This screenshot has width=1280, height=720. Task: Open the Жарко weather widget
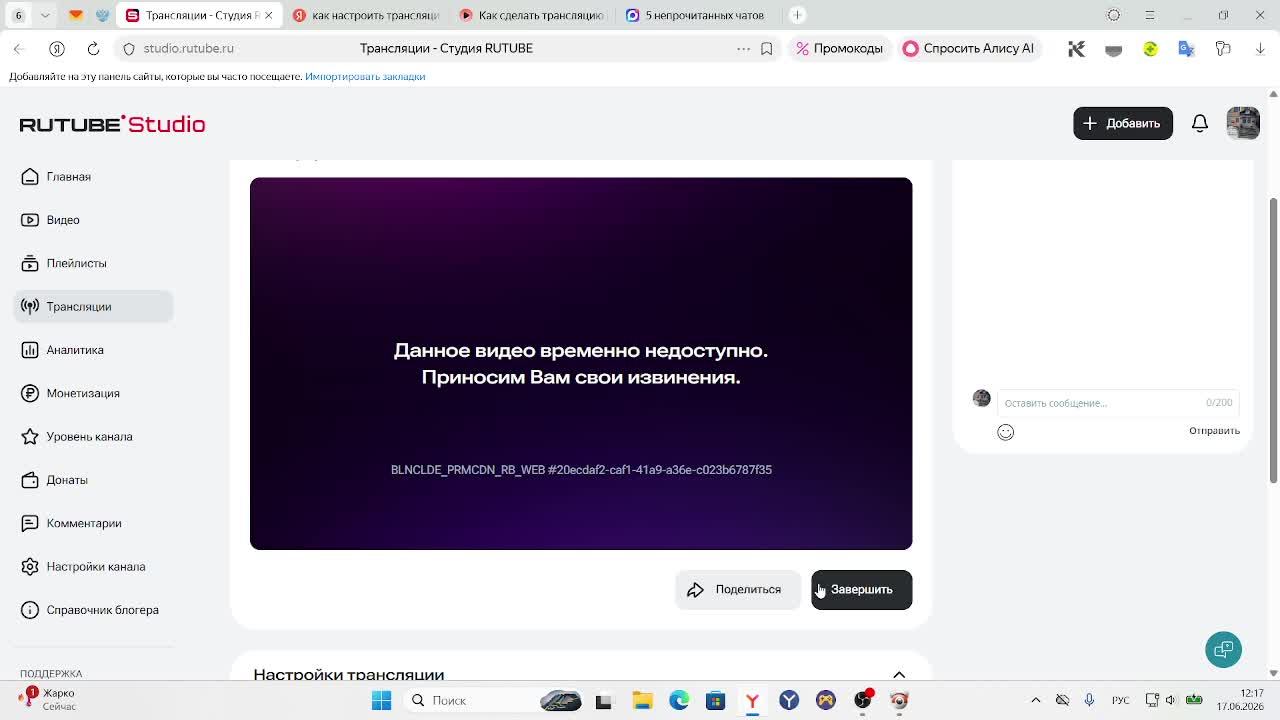point(48,700)
